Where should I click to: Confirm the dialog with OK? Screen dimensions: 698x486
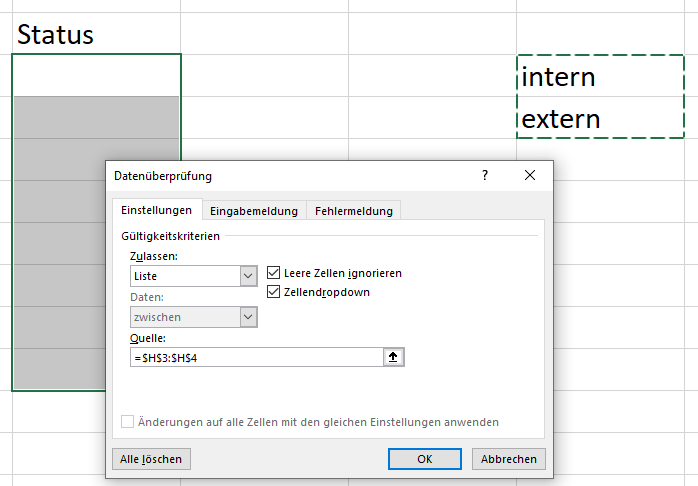click(x=425, y=459)
